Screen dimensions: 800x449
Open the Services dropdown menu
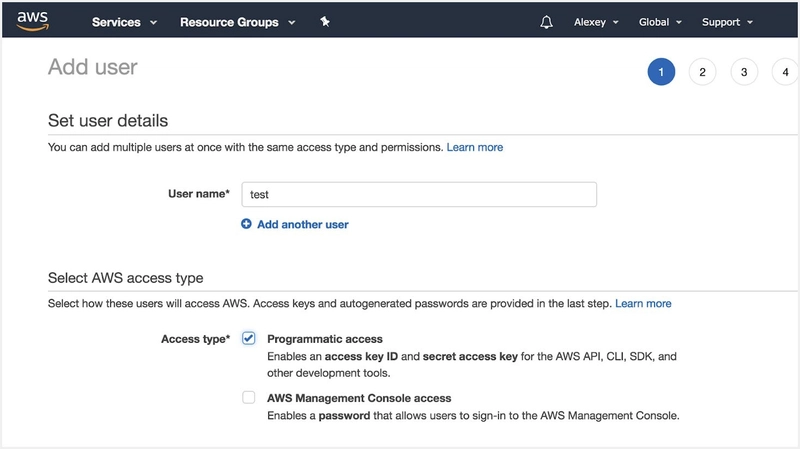123,22
